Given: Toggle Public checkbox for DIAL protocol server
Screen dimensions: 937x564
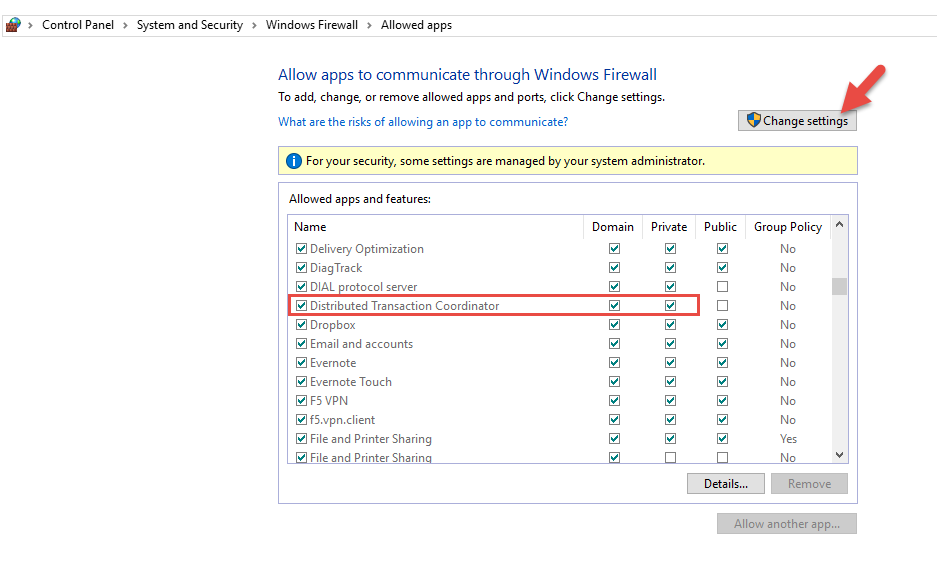Looking at the screenshot, I should (722, 287).
